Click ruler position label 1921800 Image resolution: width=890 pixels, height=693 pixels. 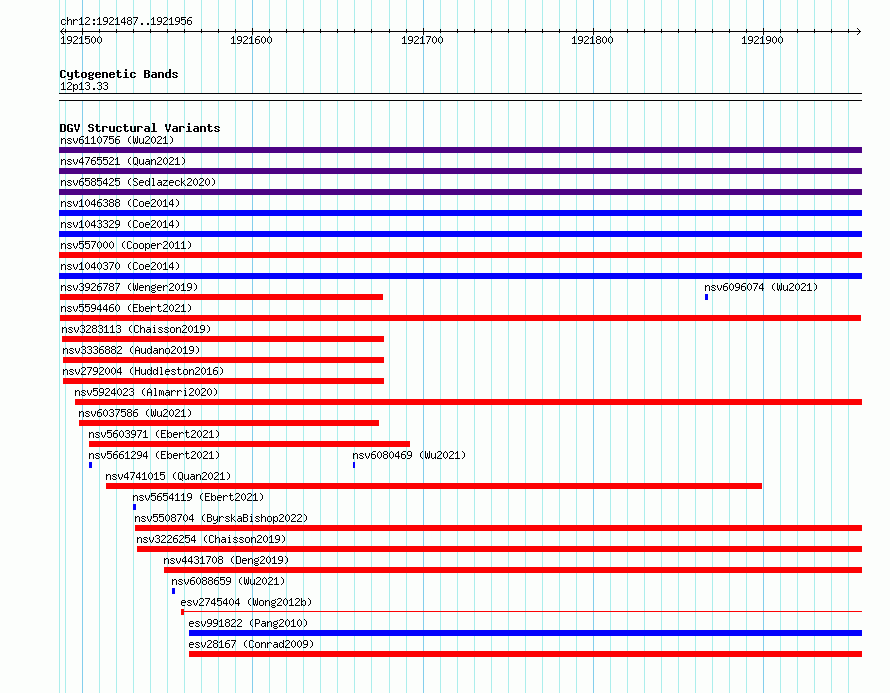point(592,40)
